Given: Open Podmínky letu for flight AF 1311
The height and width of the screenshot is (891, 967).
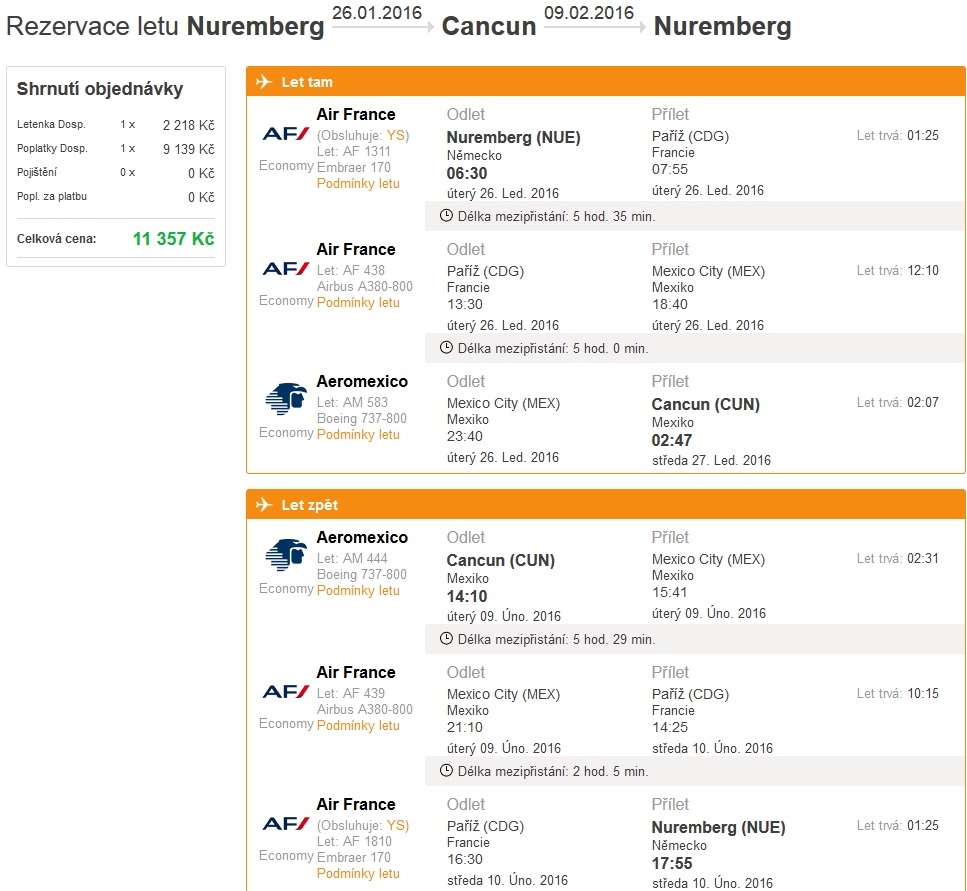Looking at the screenshot, I should click(358, 183).
